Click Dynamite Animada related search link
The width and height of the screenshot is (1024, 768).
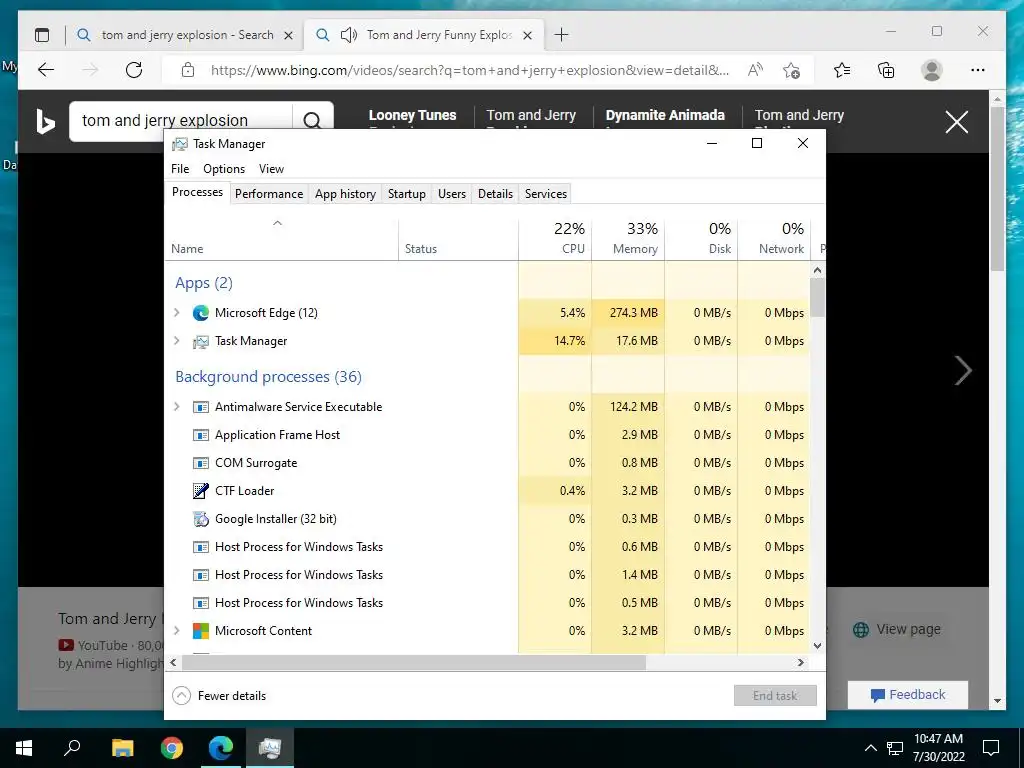pyautogui.click(x=665, y=116)
